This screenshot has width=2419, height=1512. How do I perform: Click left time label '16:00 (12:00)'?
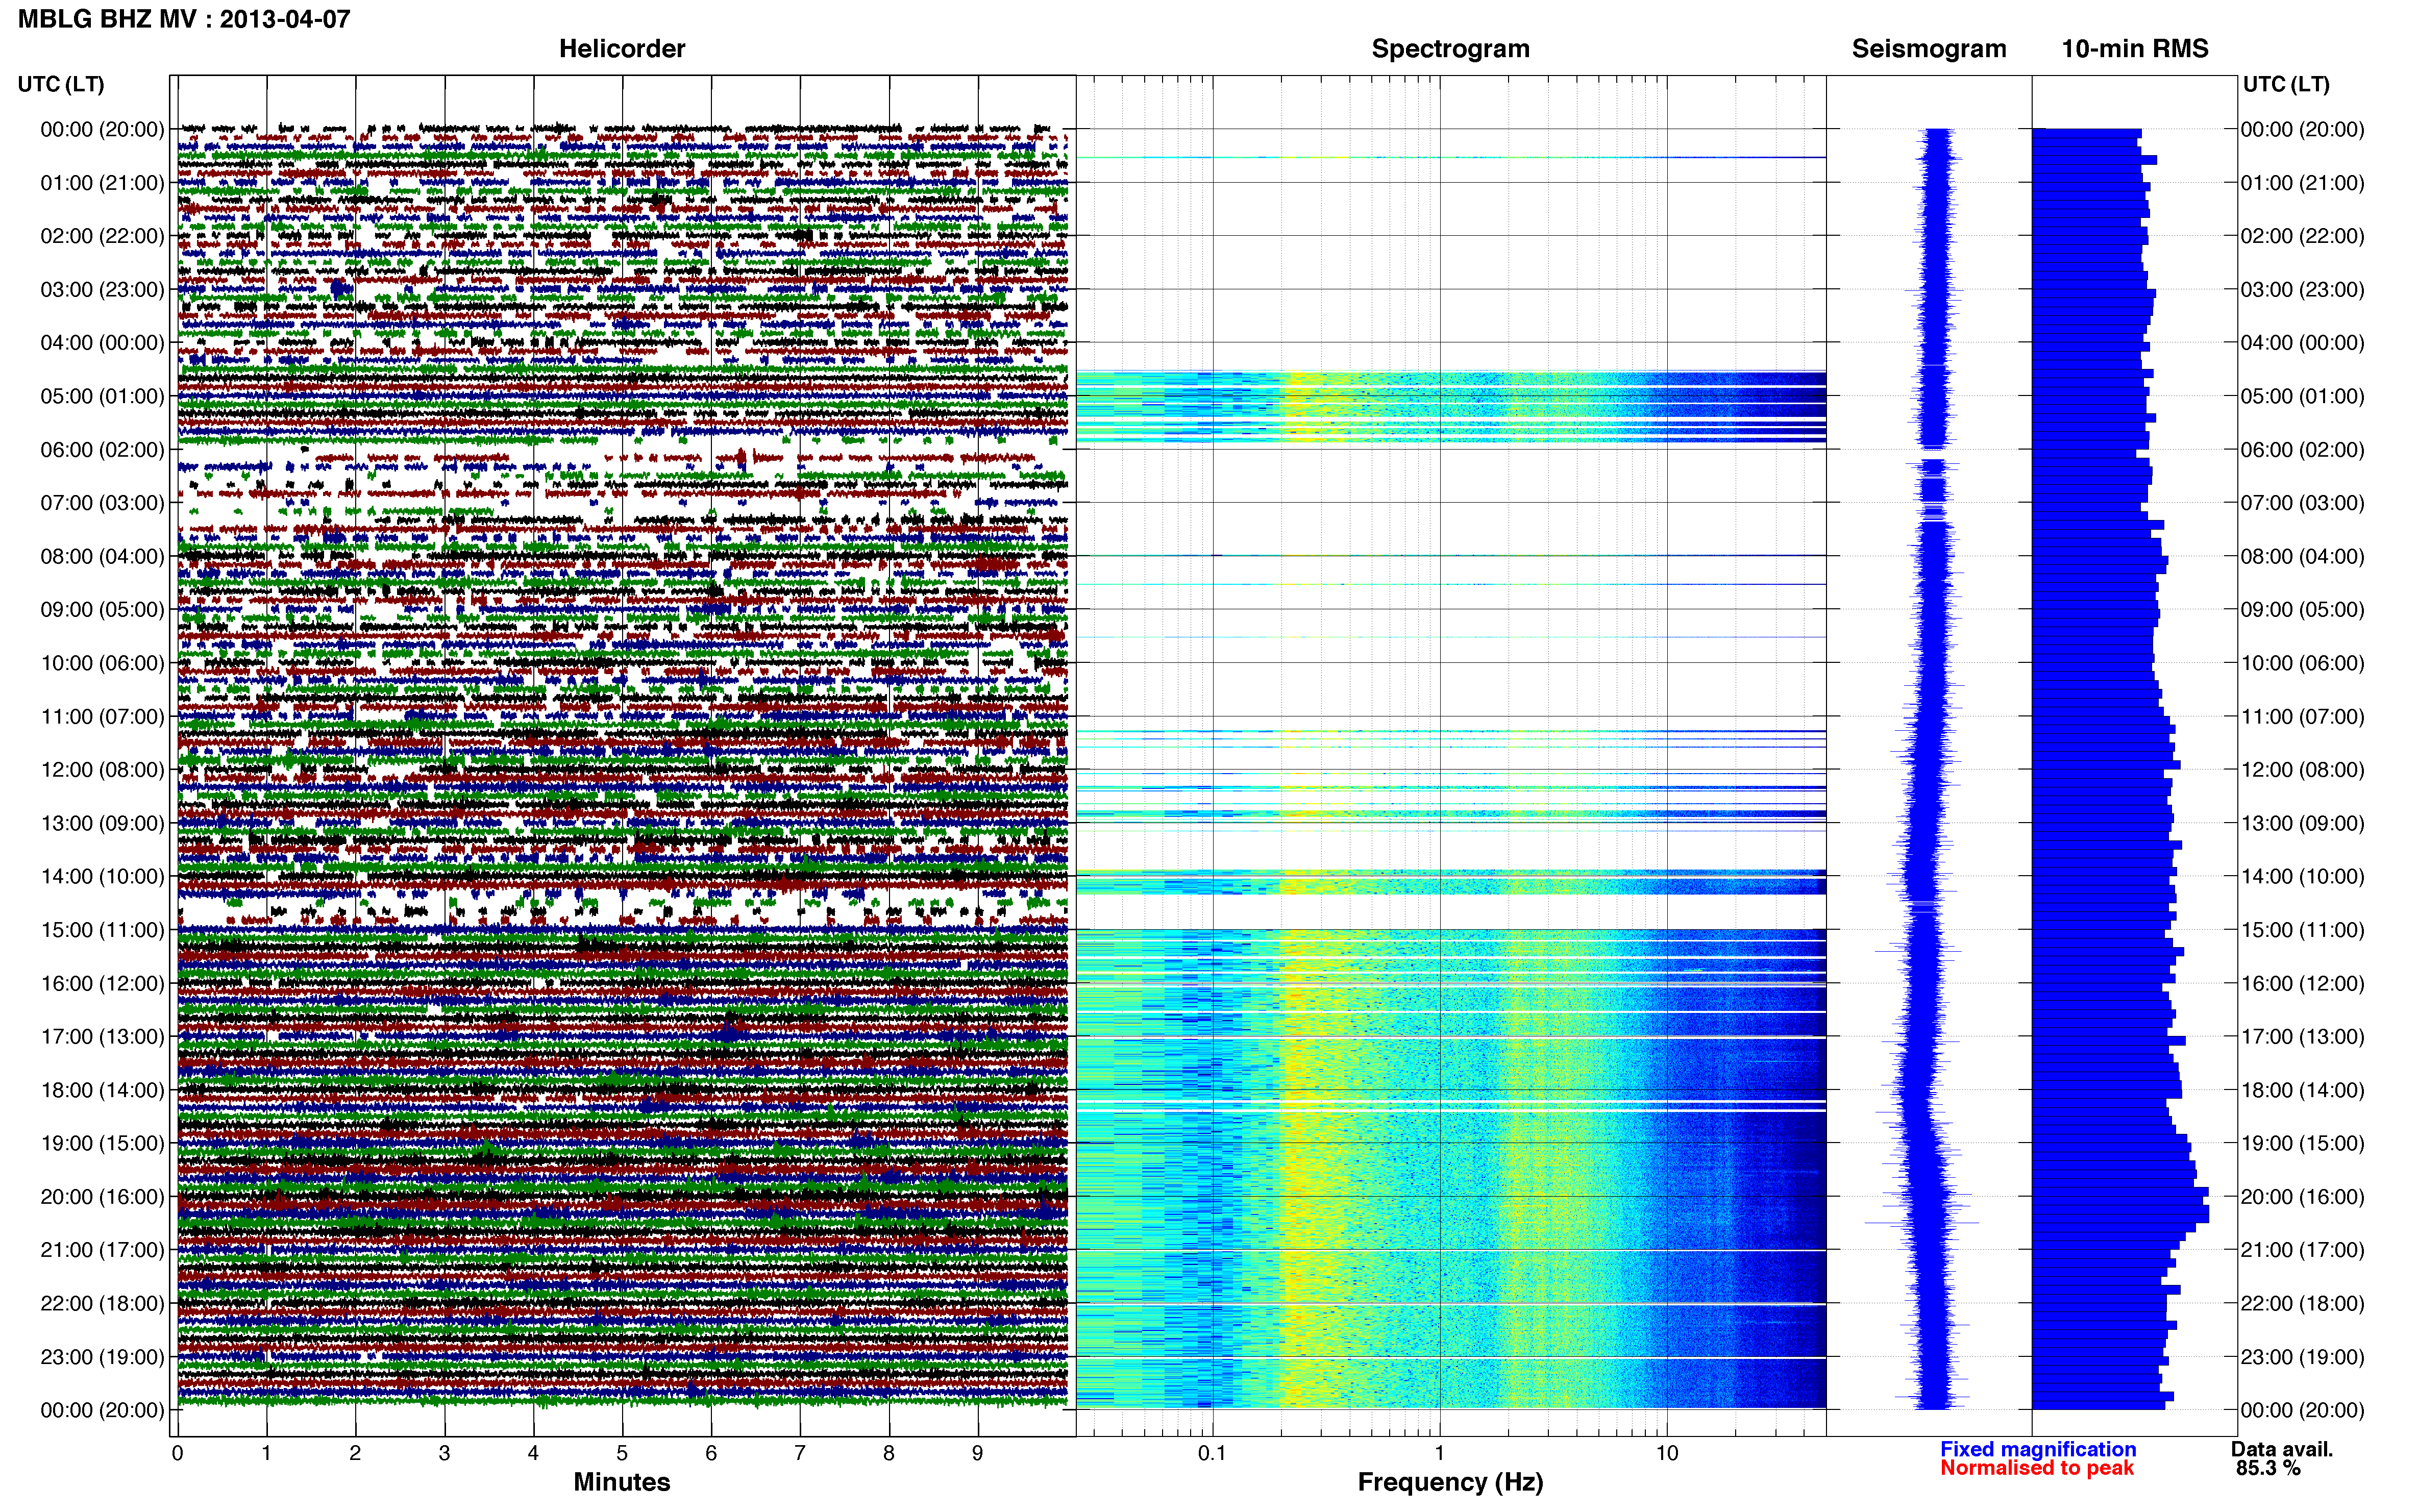coord(102,983)
